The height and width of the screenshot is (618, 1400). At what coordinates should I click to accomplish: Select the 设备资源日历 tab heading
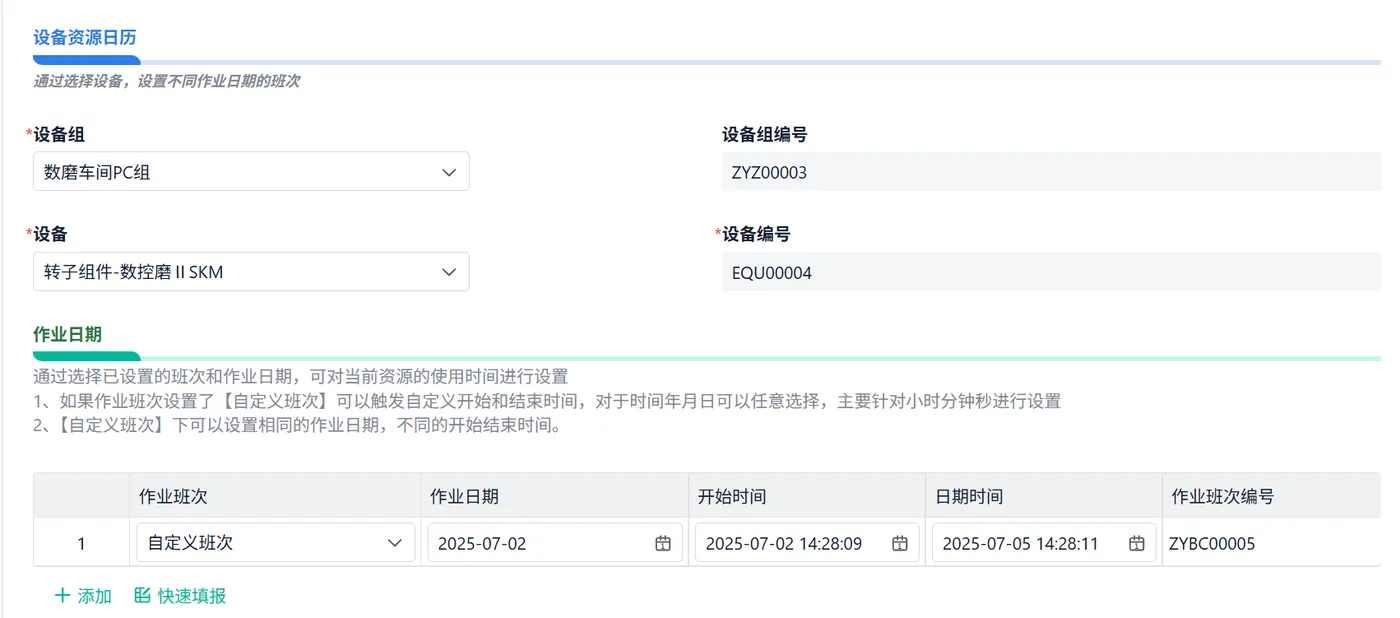tap(85, 37)
